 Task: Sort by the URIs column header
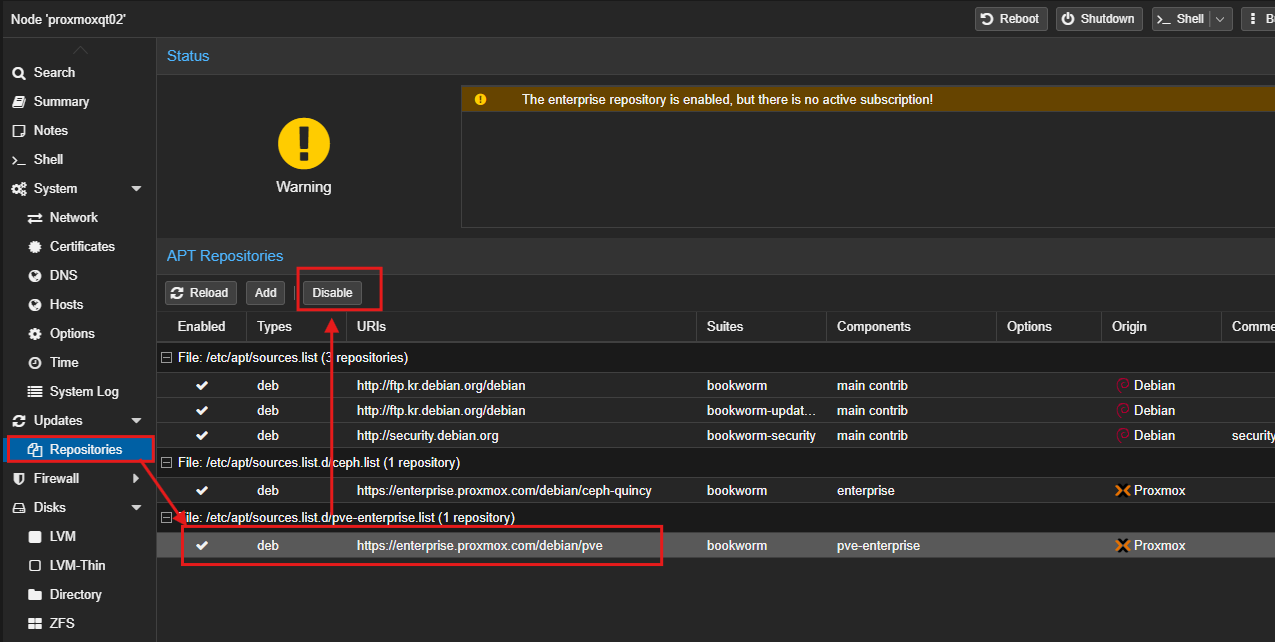tap(521, 326)
